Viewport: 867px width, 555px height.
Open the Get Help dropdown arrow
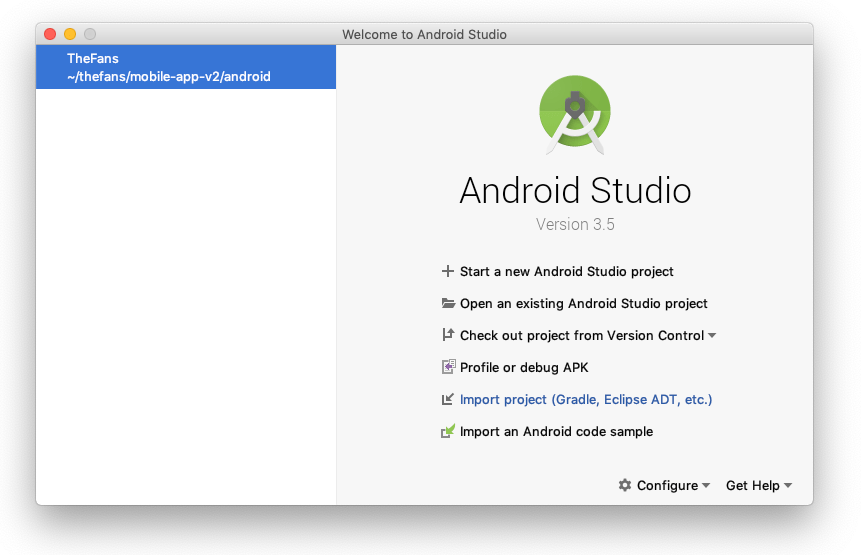click(788, 485)
